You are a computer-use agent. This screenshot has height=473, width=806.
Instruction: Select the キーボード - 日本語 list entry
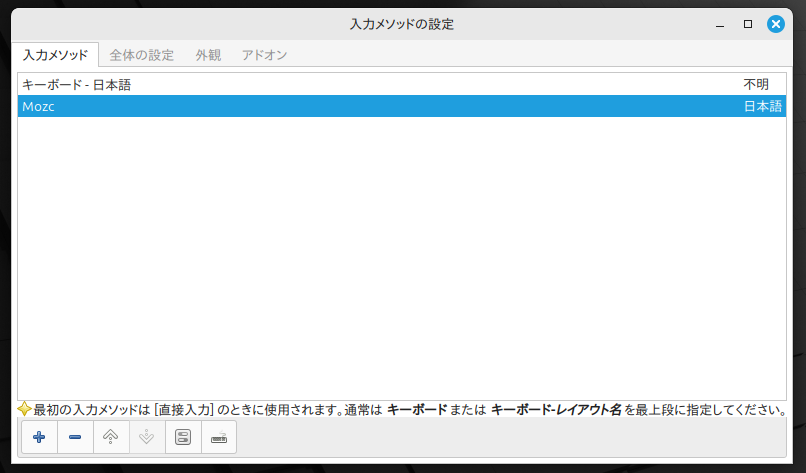(77, 85)
